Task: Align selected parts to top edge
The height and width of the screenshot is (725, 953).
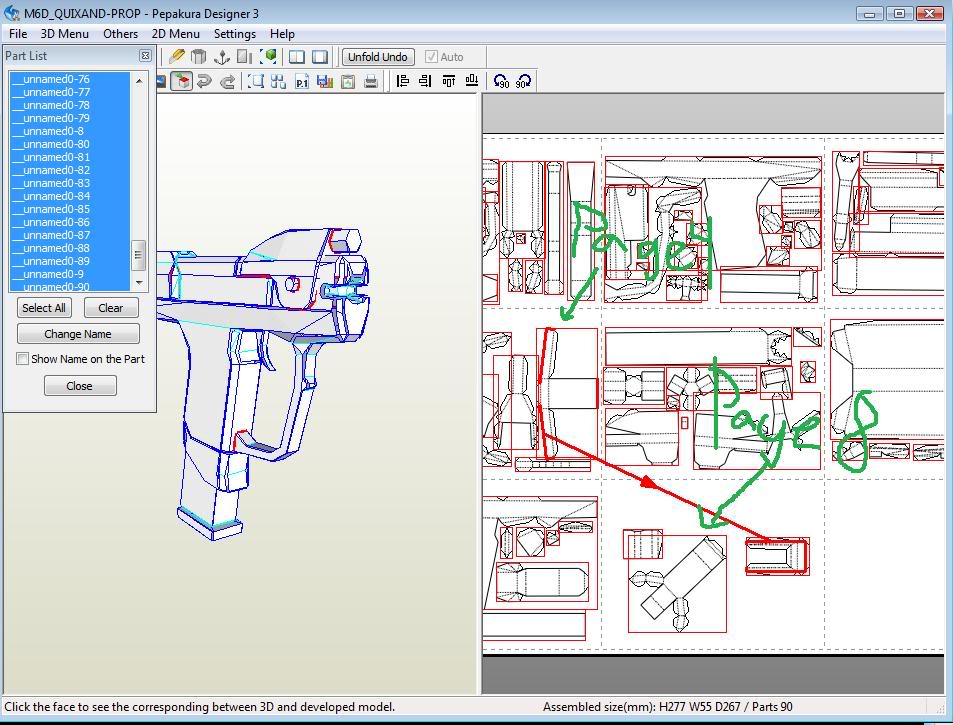Action: [449, 81]
